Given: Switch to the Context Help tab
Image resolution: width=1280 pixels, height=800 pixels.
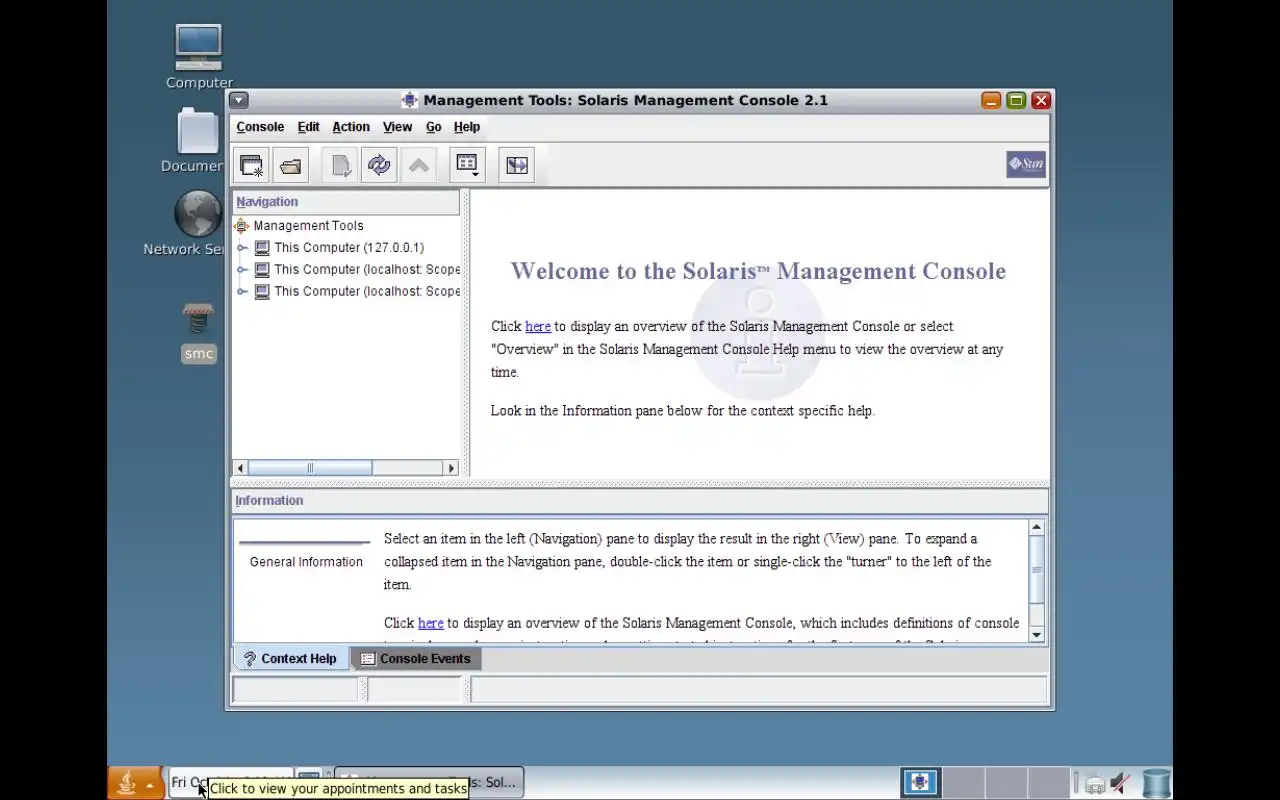Looking at the screenshot, I should [x=291, y=659].
